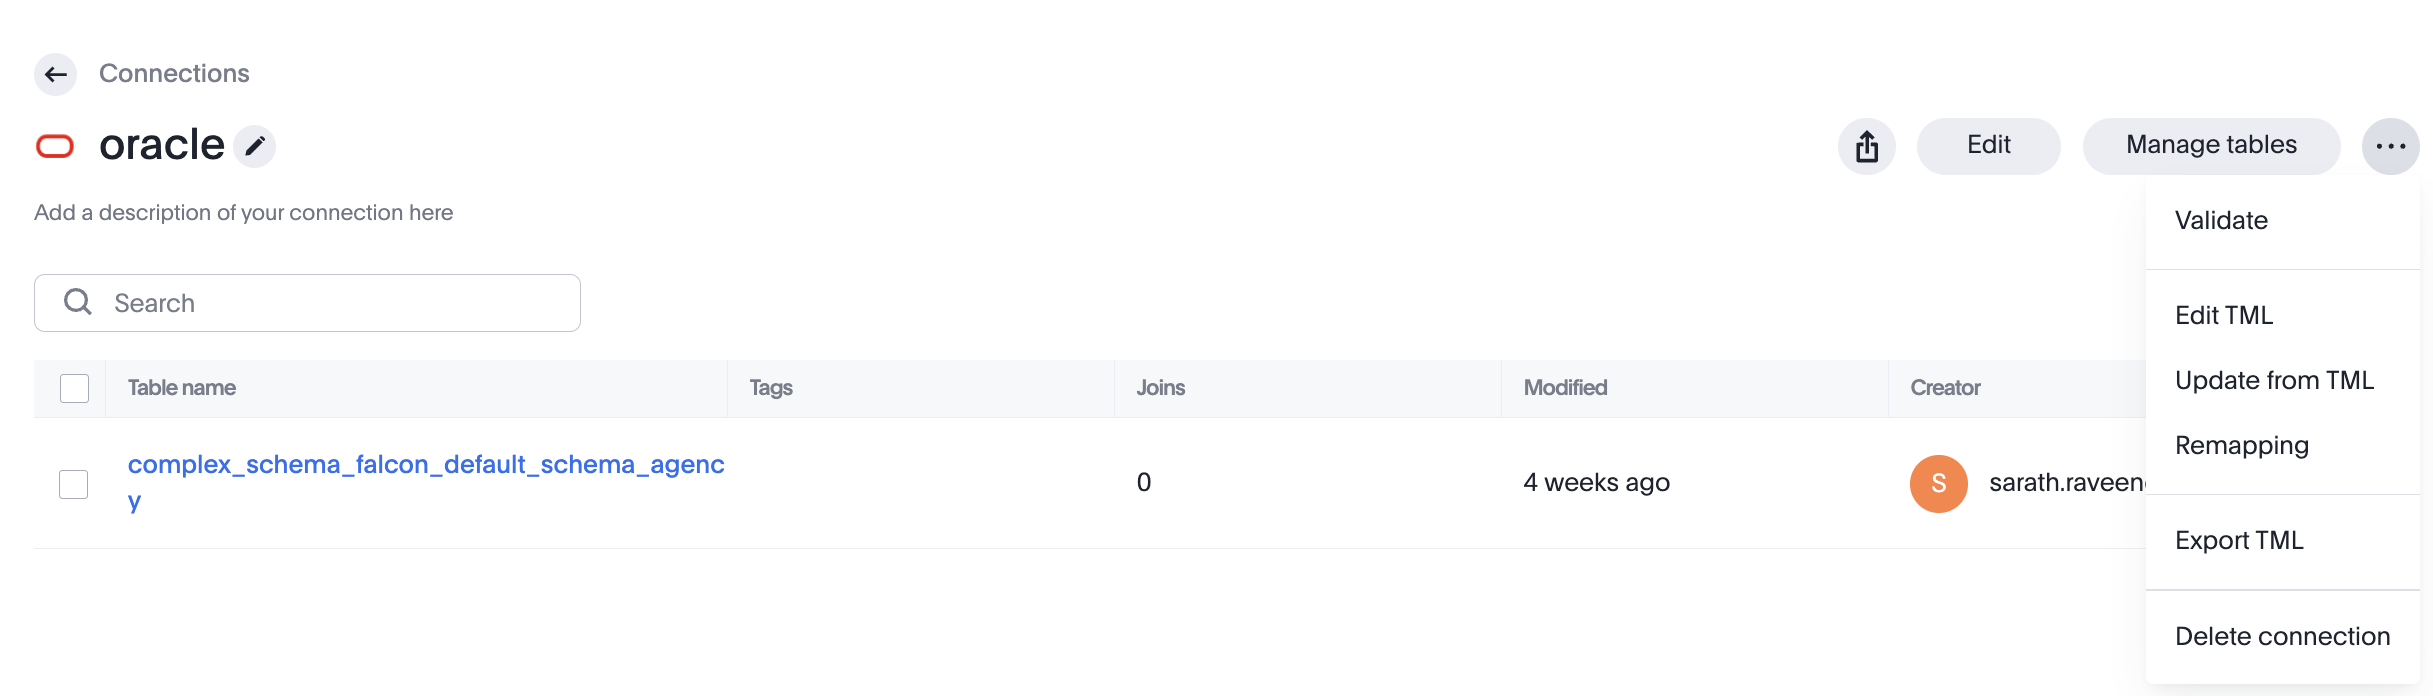
Task: Click the back arrow icon
Action: tap(56, 74)
